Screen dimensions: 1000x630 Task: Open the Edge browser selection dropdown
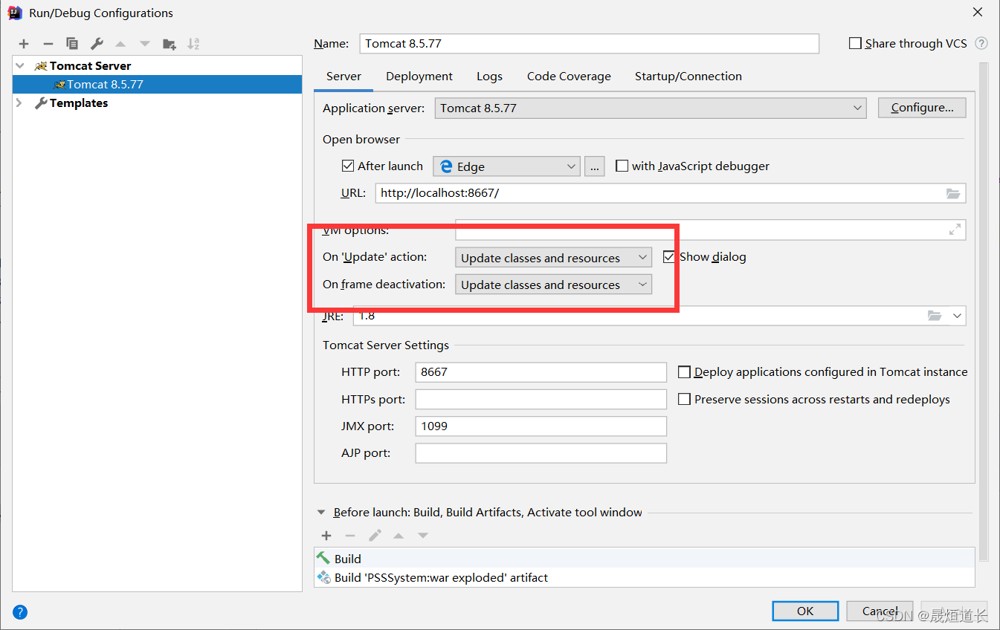507,166
